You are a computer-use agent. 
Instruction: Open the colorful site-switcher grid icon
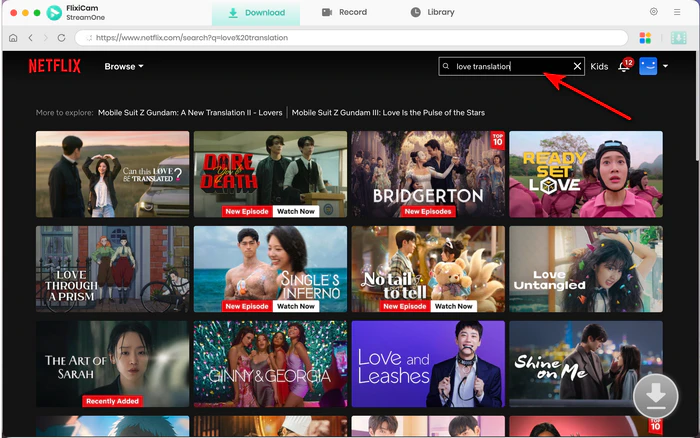(x=645, y=38)
